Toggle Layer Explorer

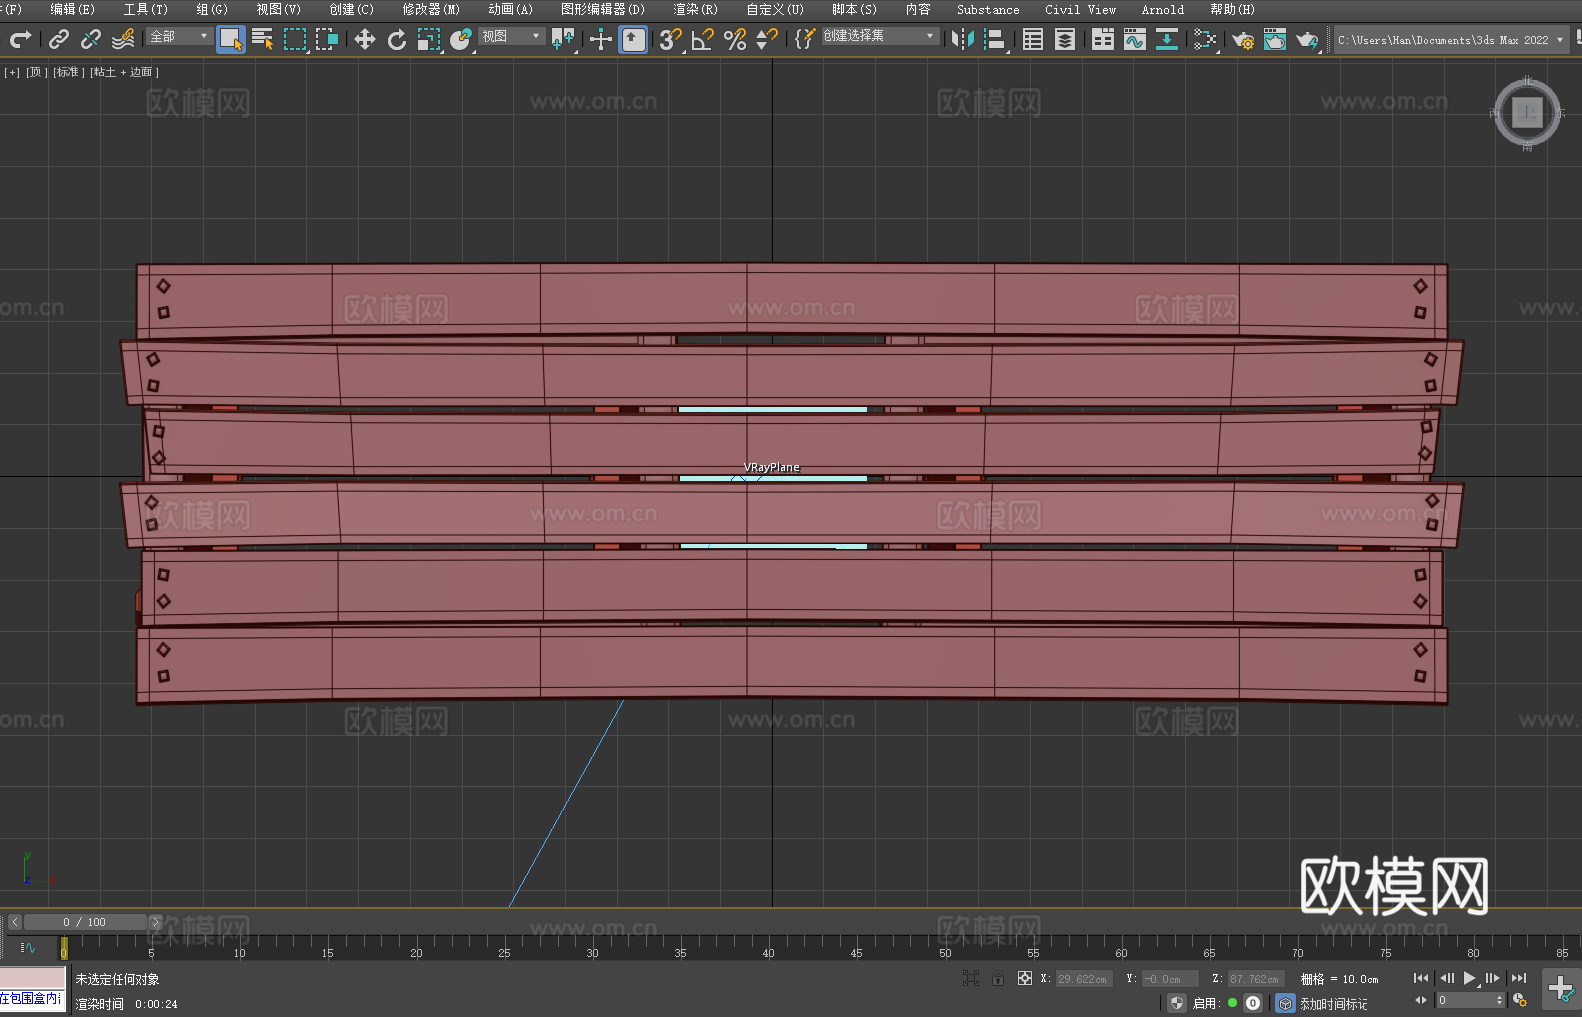[x=1065, y=39]
